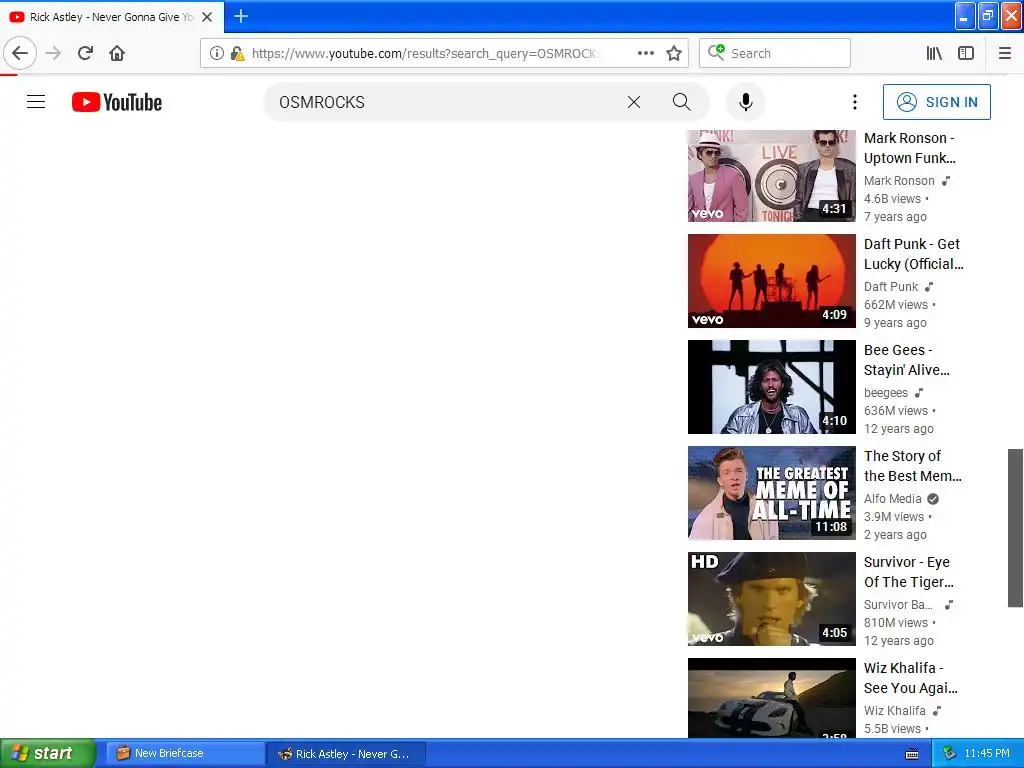
Task: Open the Alfo Media channel name
Action: pyautogui.click(x=893, y=499)
